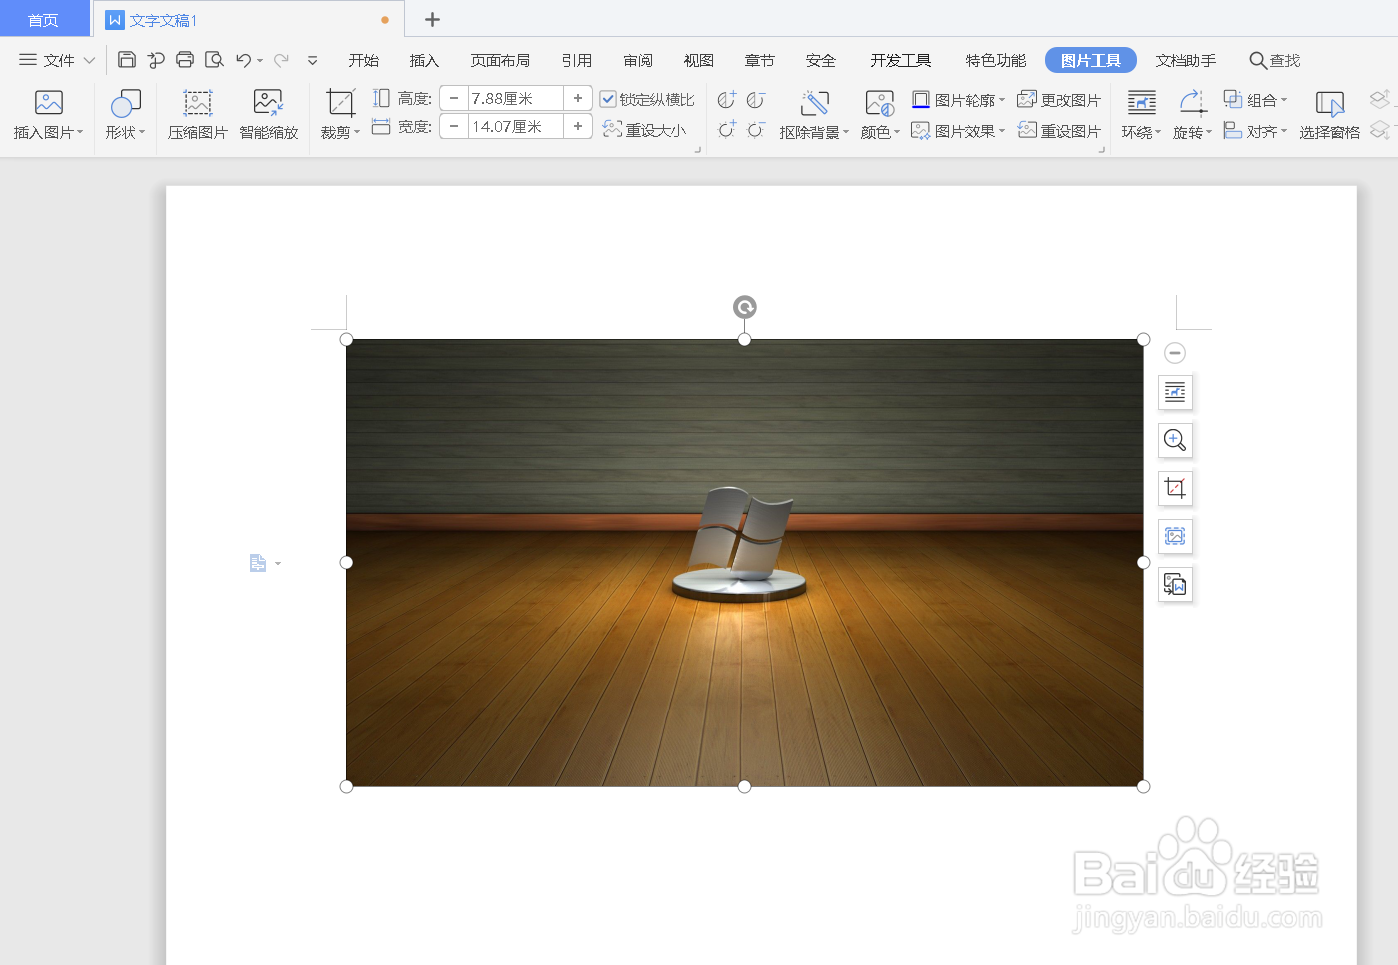1398x965 pixels.
Task: Click the paragraph layout icon left of image
Action: click(258, 564)
